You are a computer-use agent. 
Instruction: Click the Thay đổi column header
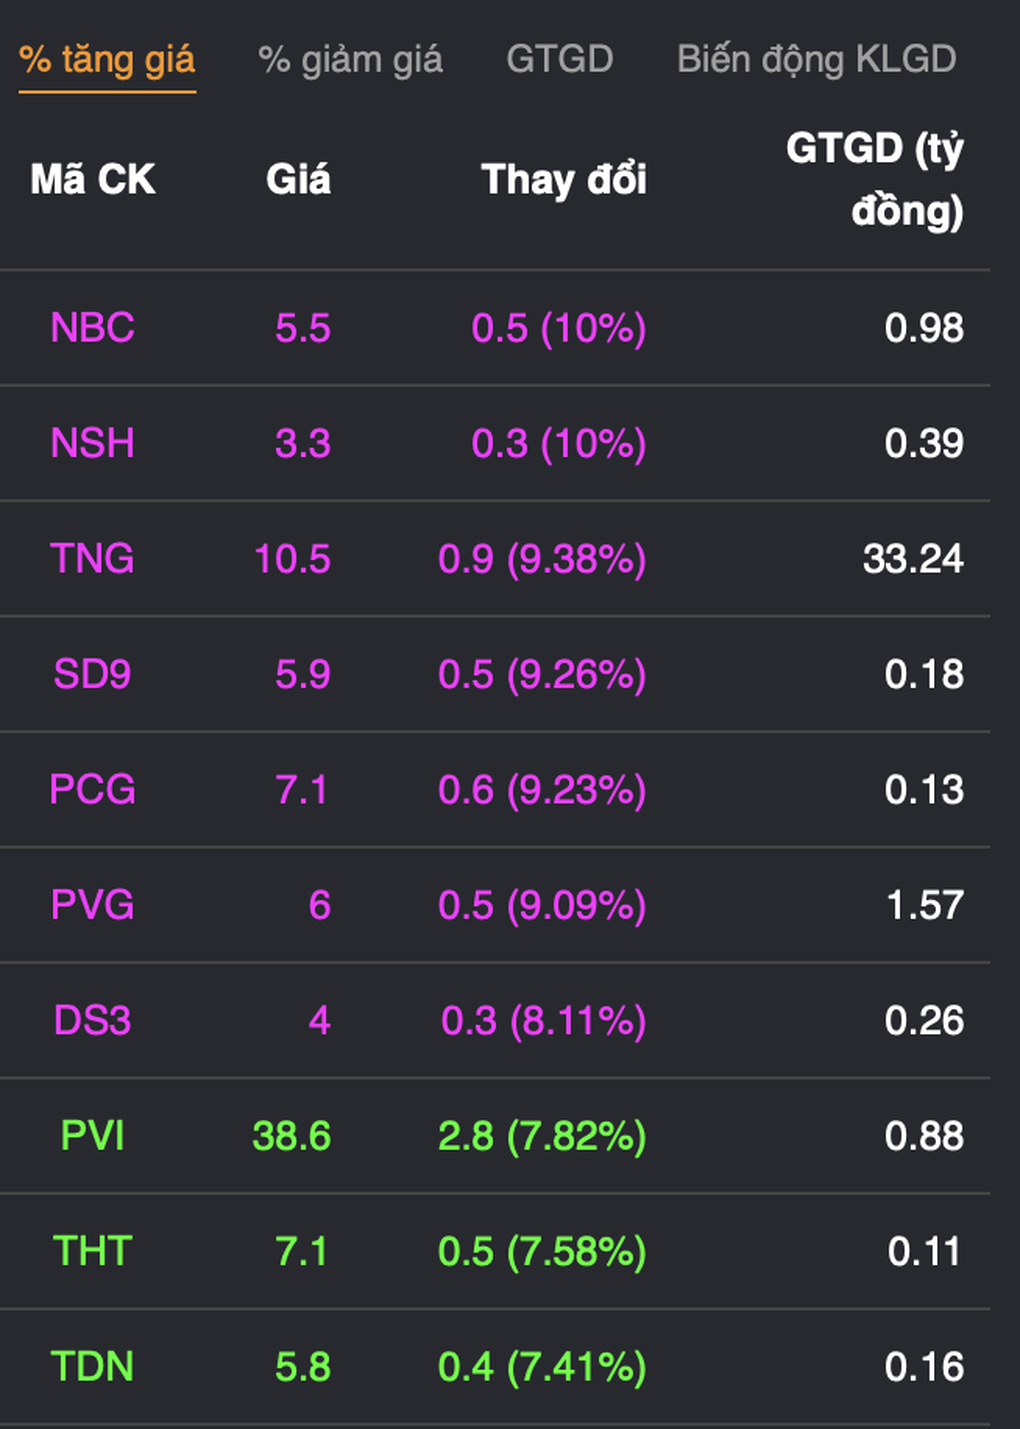563,180
